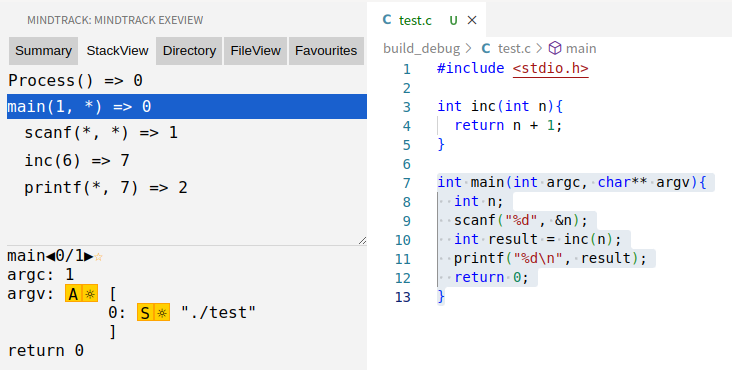Click the orange S badge at index 0

coord(145,313)
